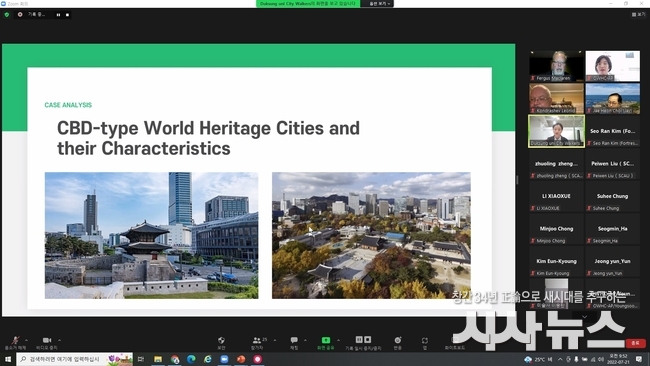
Task: Pause recording via top-left pause icon
Action: pyautogui.click(x=58, y=15)
